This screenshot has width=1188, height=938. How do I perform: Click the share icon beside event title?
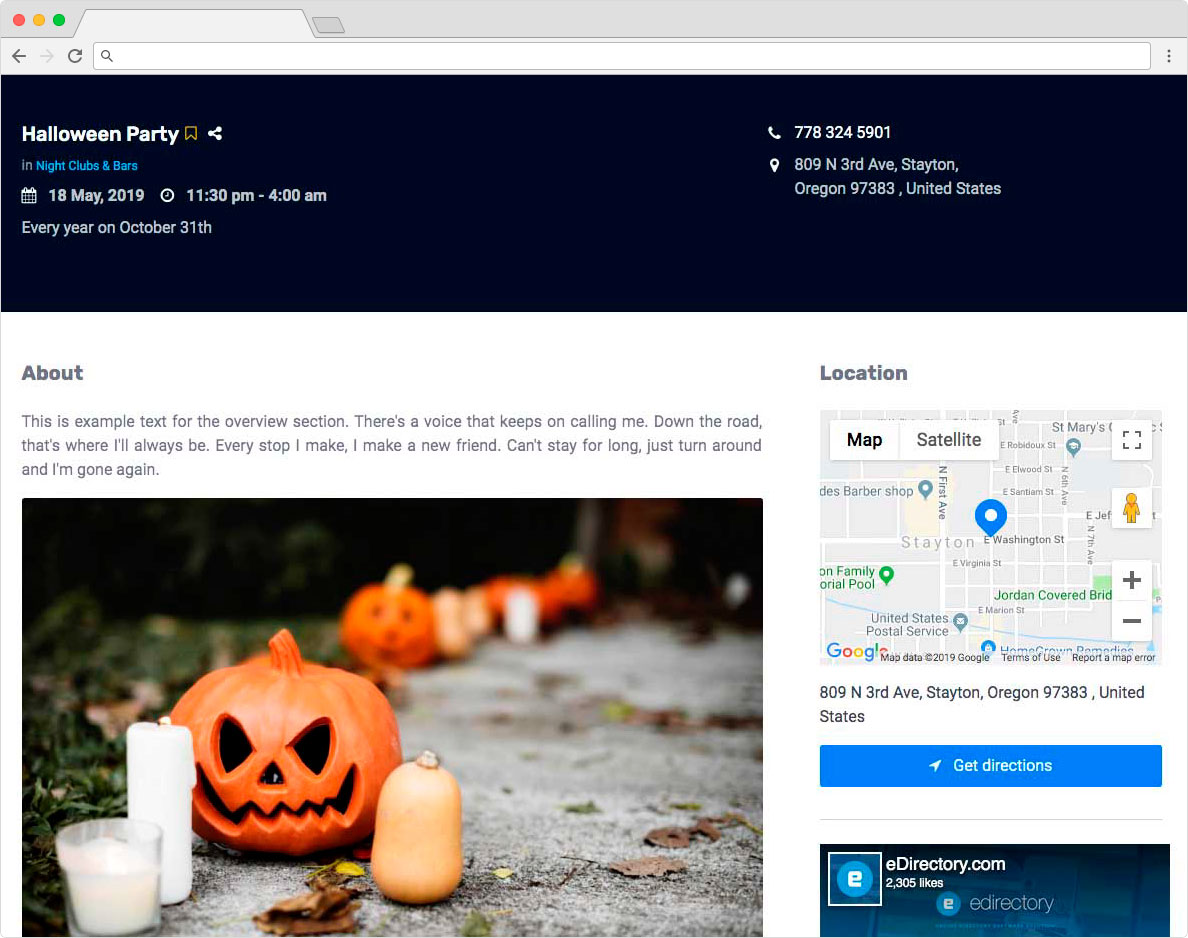pyautogui.click(x=215, y=134)
